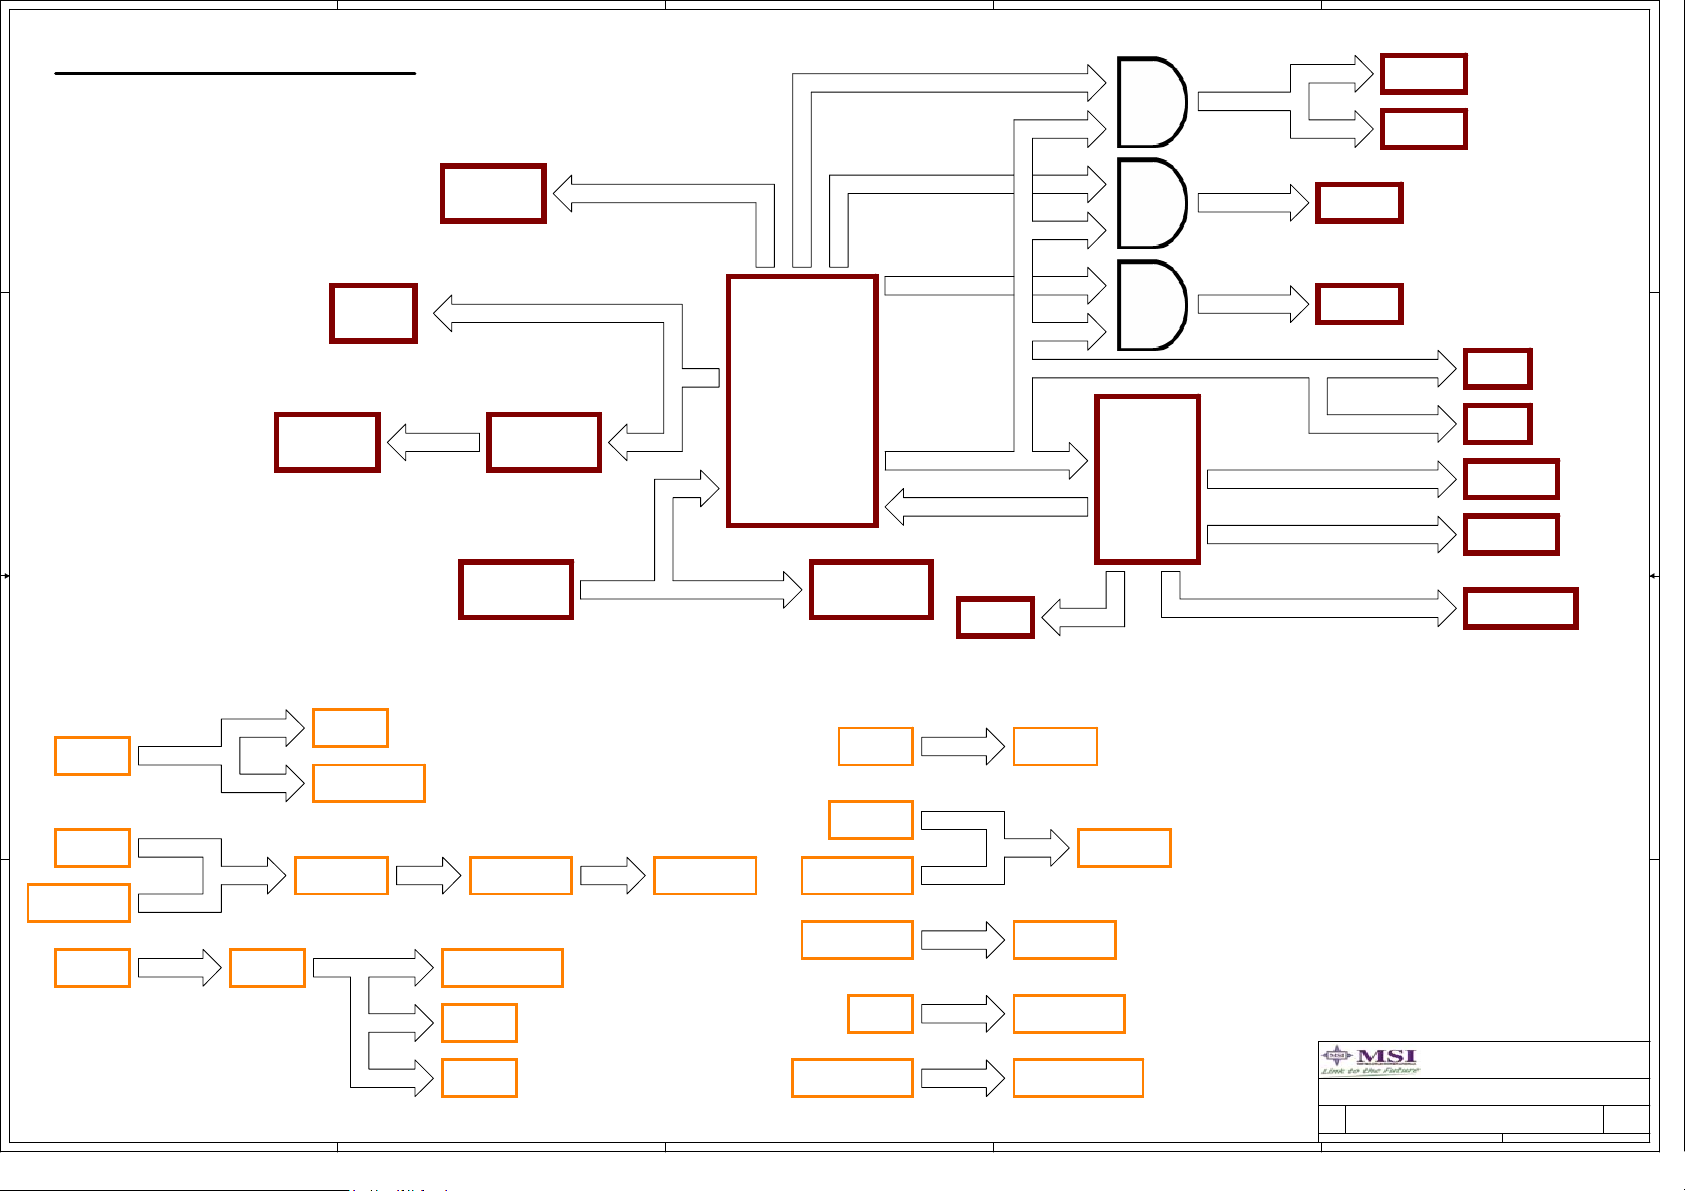The image size is (1685, 1191).
Task: Select the largest dark-red block in the diagram
Action: 802,401
